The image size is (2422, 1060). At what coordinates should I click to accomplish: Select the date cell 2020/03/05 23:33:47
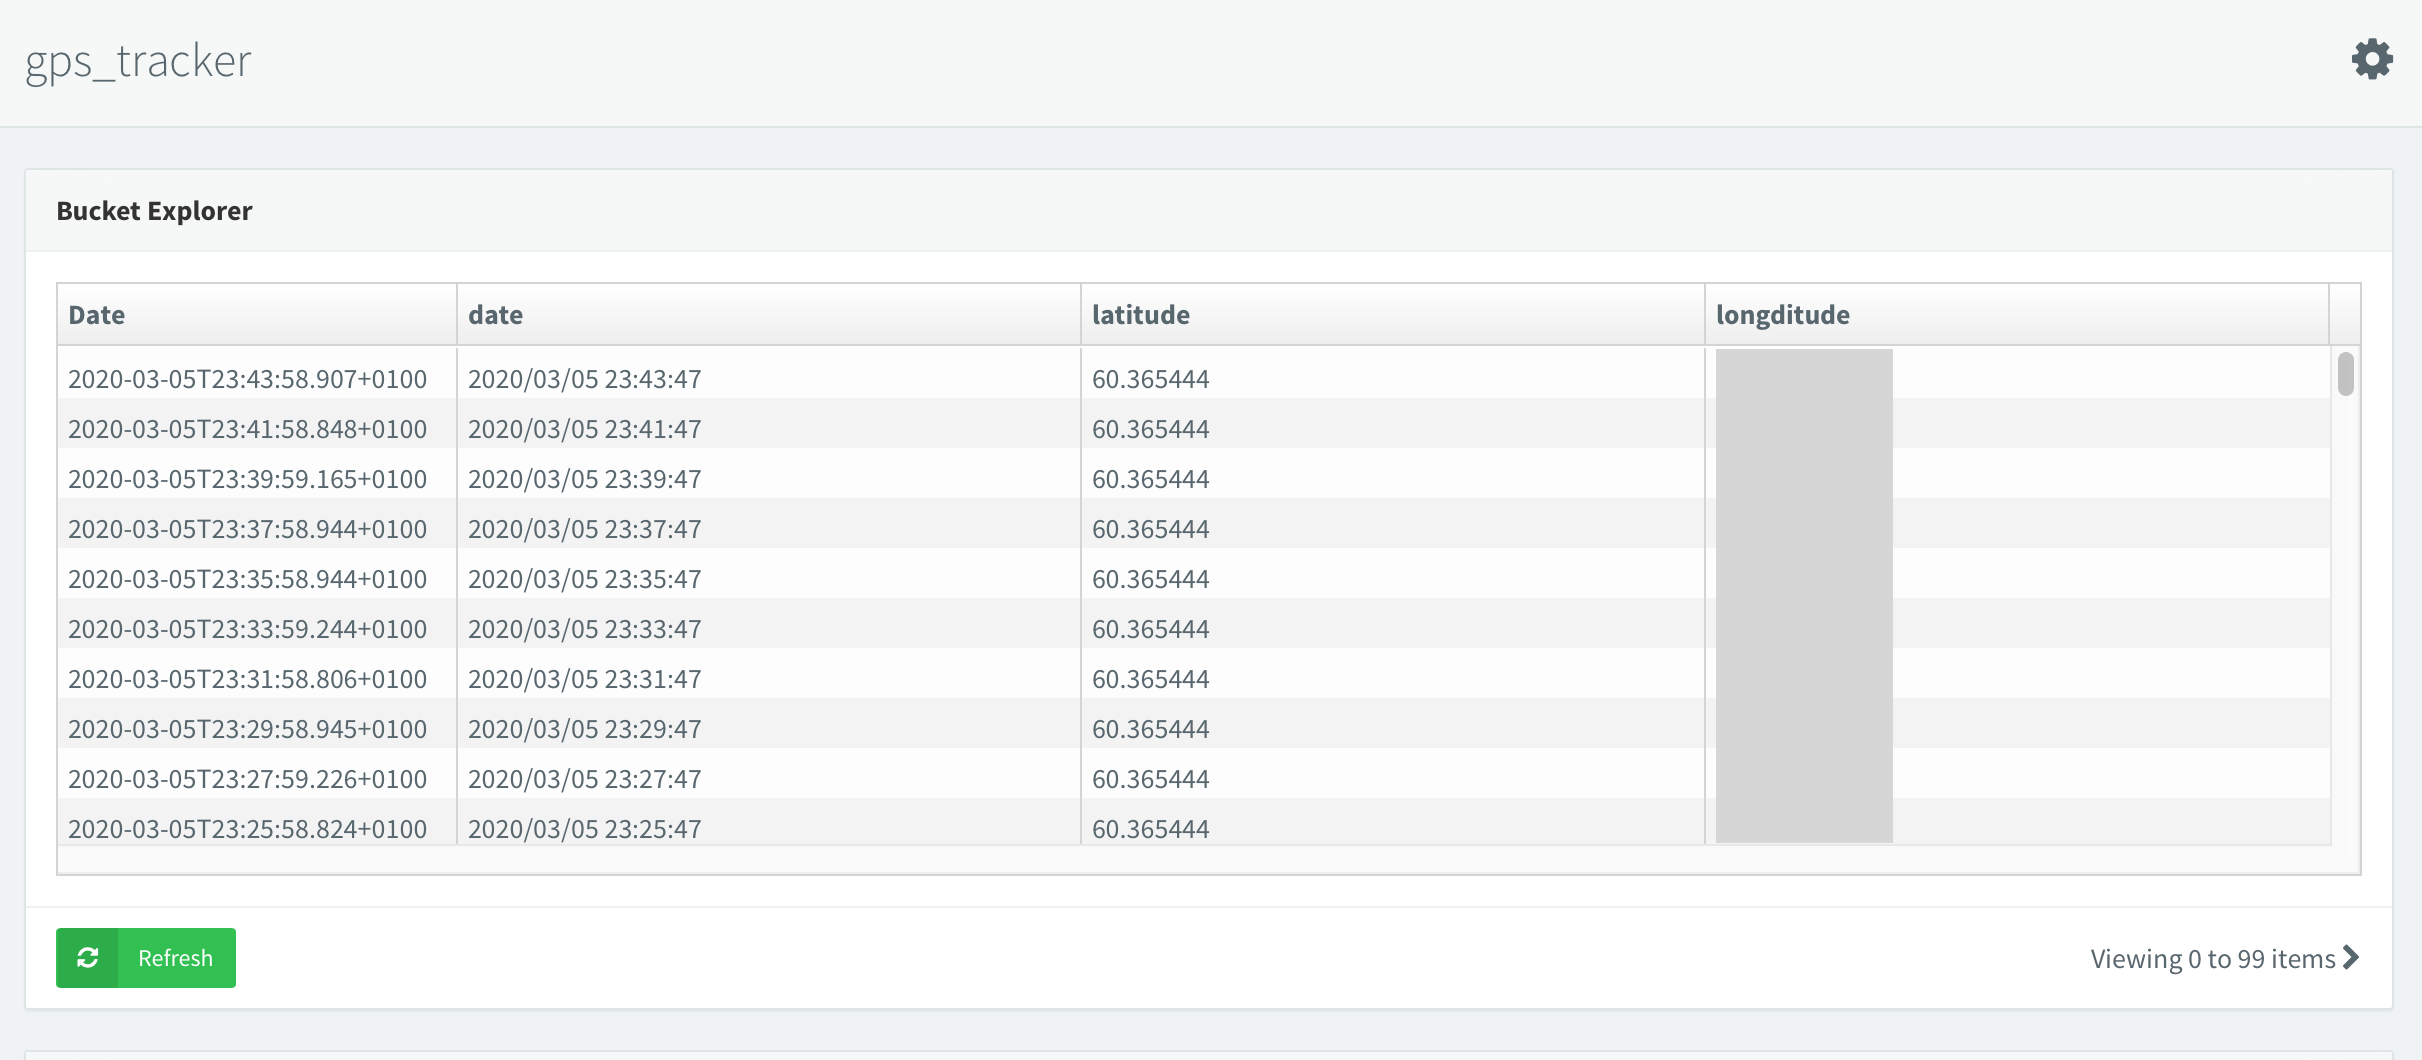585,629
